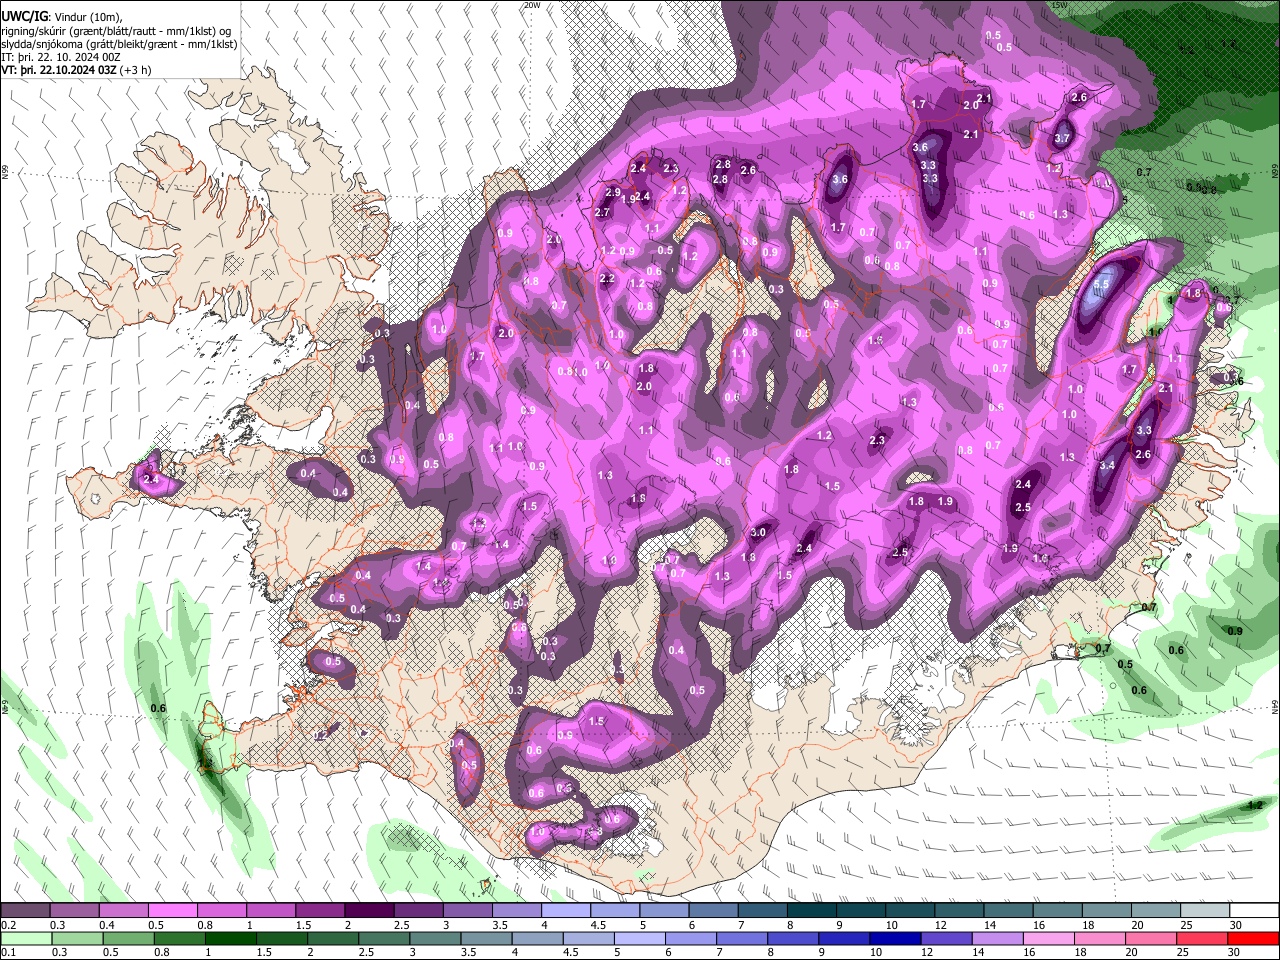The image size is (1280, 960).
Task: Click the '2.9' value on the map
Action: (613, 193)
